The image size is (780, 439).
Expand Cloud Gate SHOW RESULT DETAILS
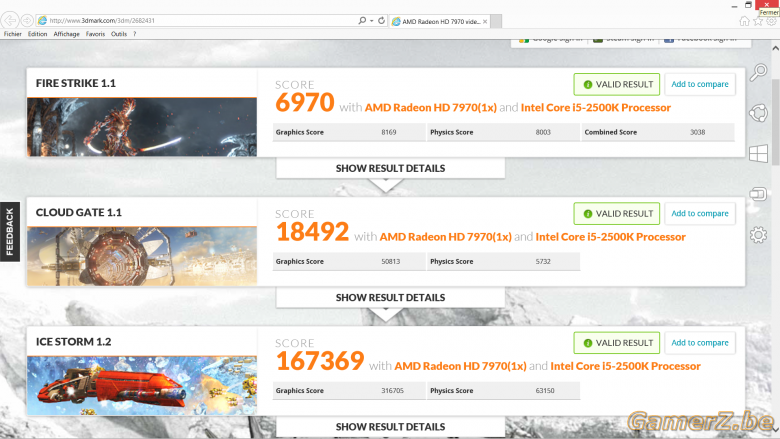390,298
